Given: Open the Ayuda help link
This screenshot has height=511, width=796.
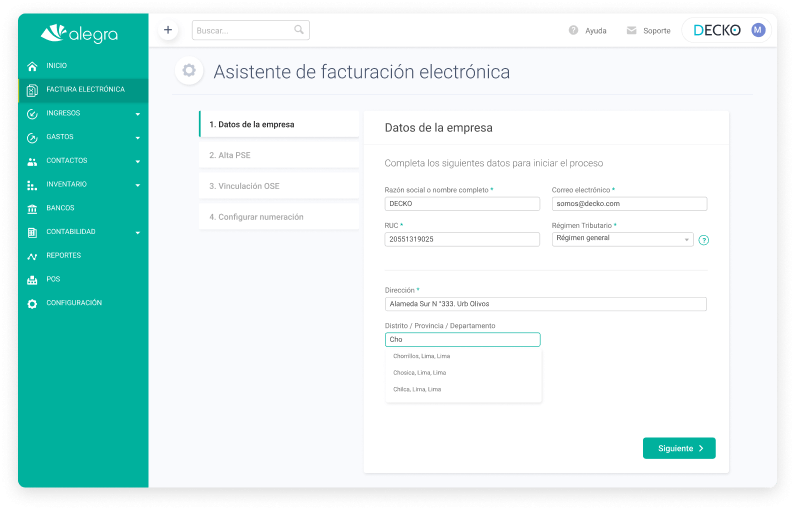Looking at the screenshot, I should (588, 31).
